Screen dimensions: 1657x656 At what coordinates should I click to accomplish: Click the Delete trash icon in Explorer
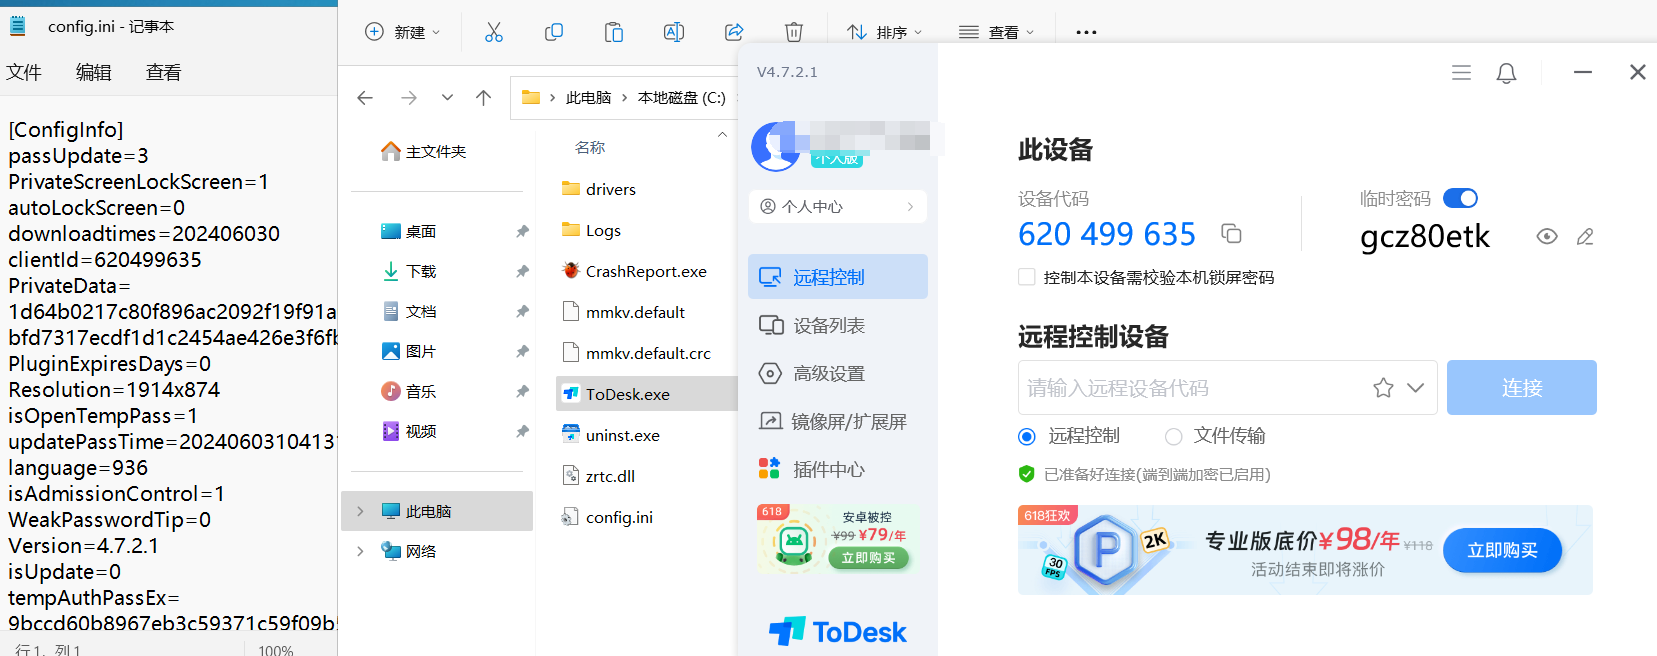(x=794, y=32)
